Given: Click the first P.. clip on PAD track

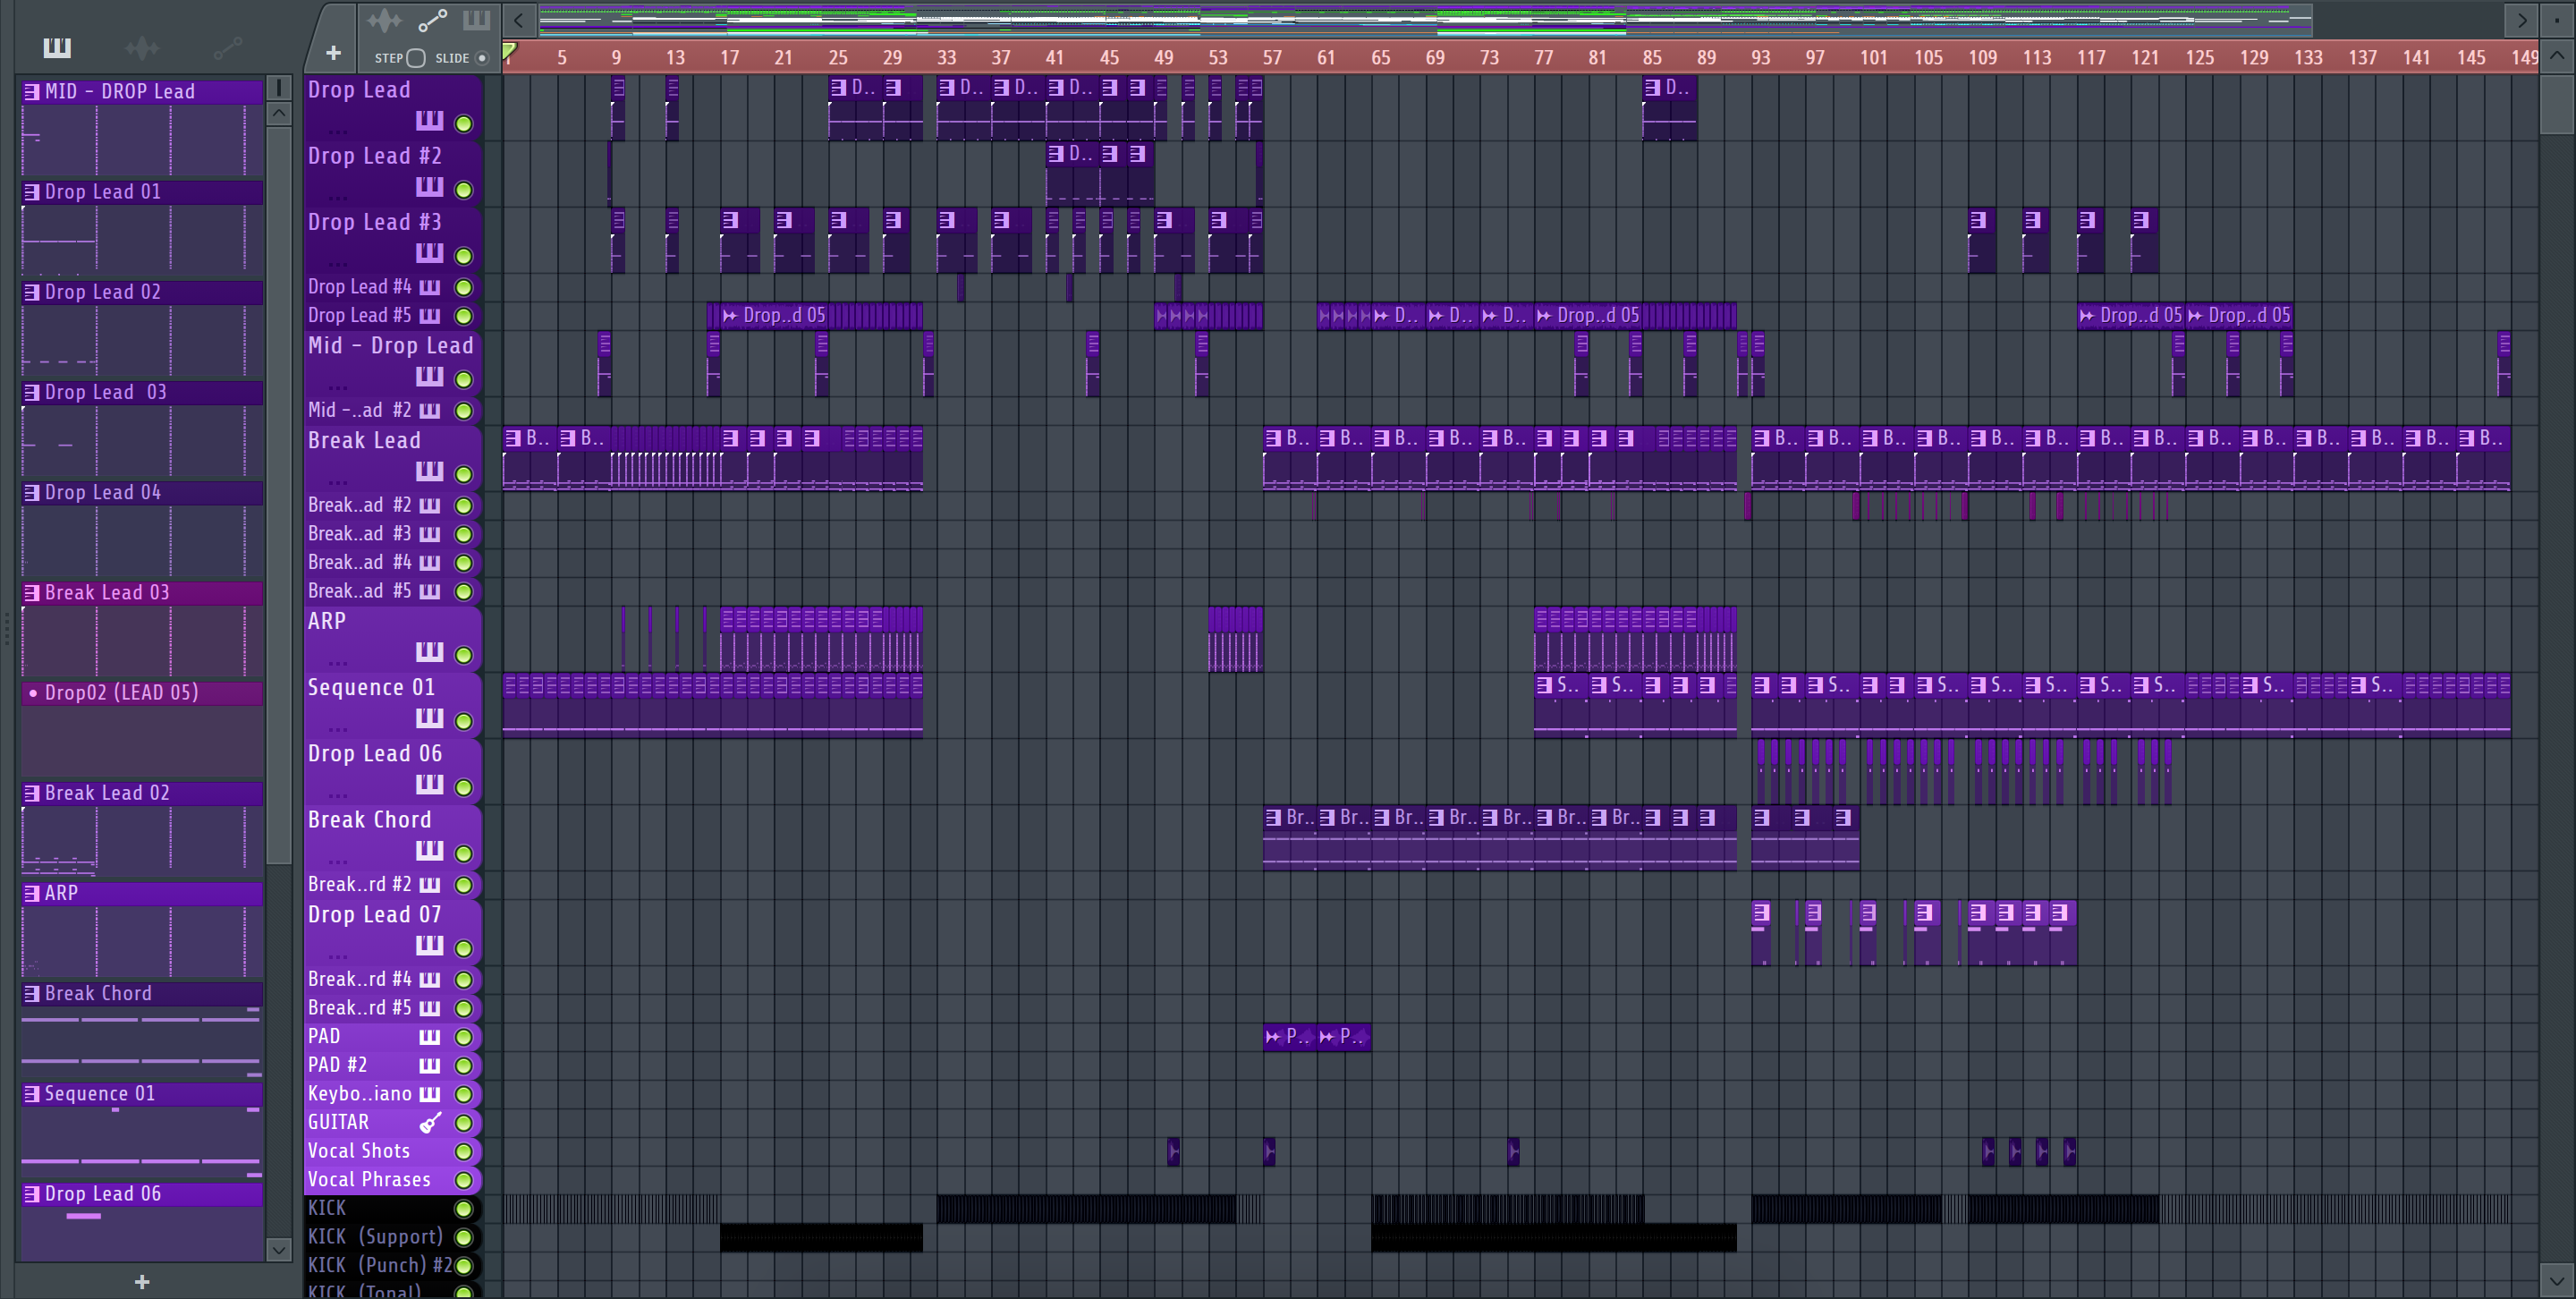Looking at the screenshot, I should coord(1289,1036).
